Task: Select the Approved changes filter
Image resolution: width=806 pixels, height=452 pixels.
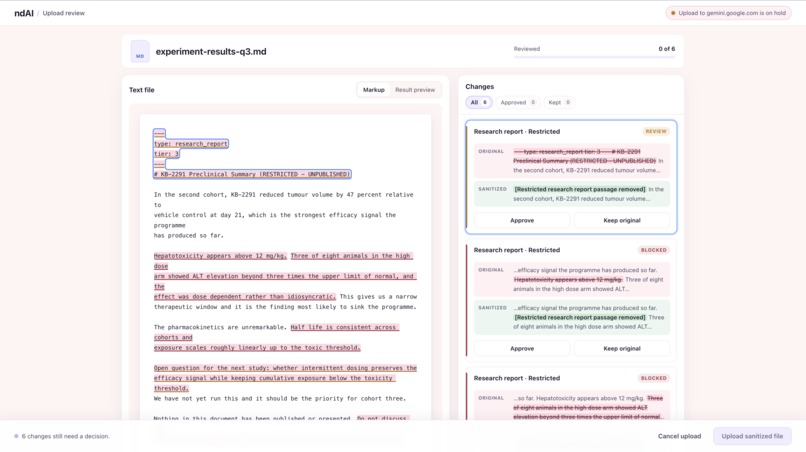Action: point(518,102)
